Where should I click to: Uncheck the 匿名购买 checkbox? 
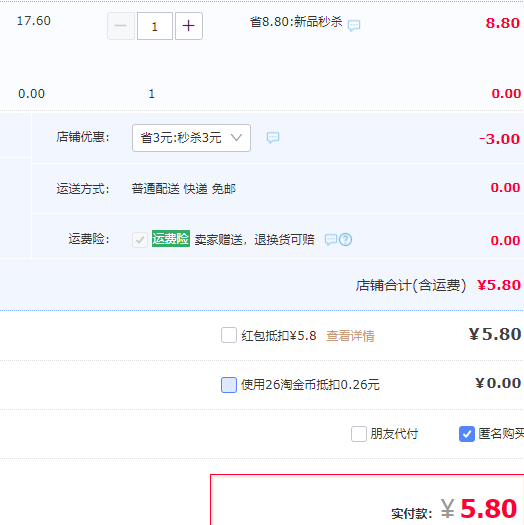coord(467,434)
